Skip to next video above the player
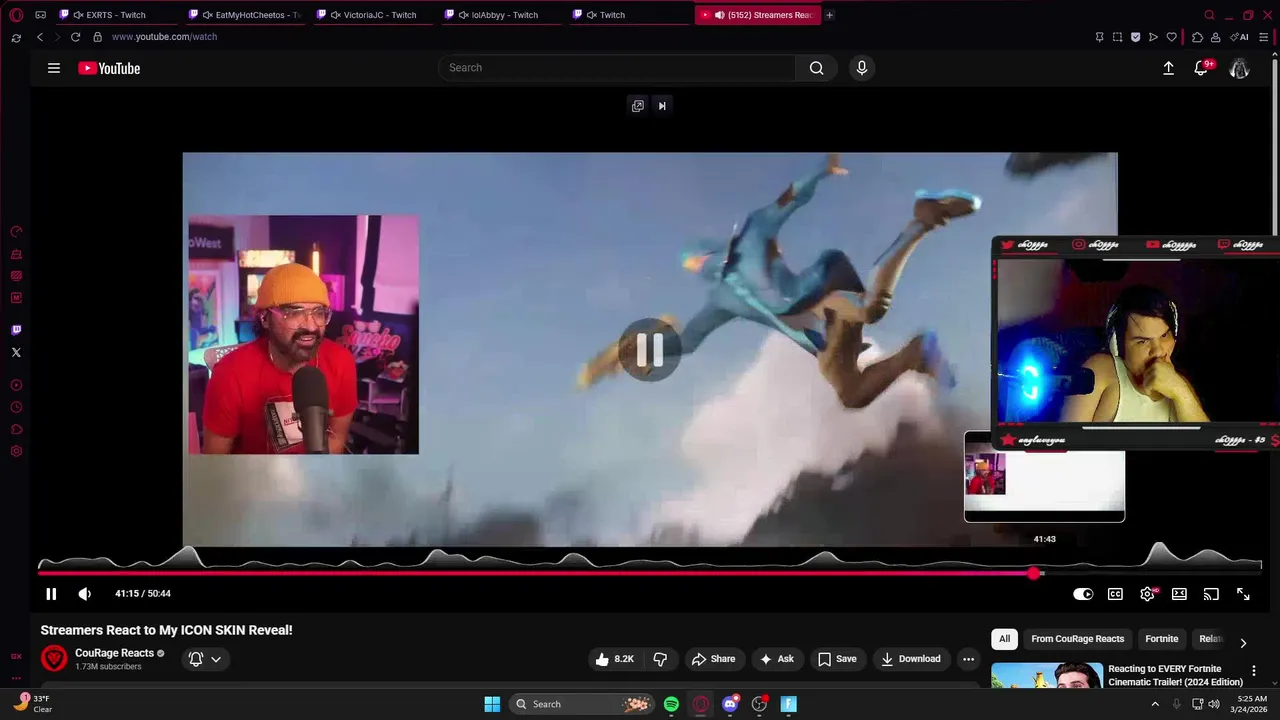 pos(662,106)
